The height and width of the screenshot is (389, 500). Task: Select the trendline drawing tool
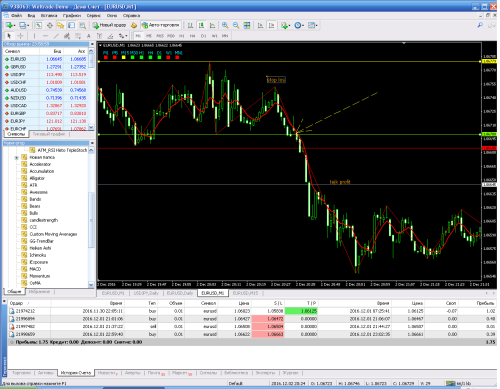(x=56, y=36)
